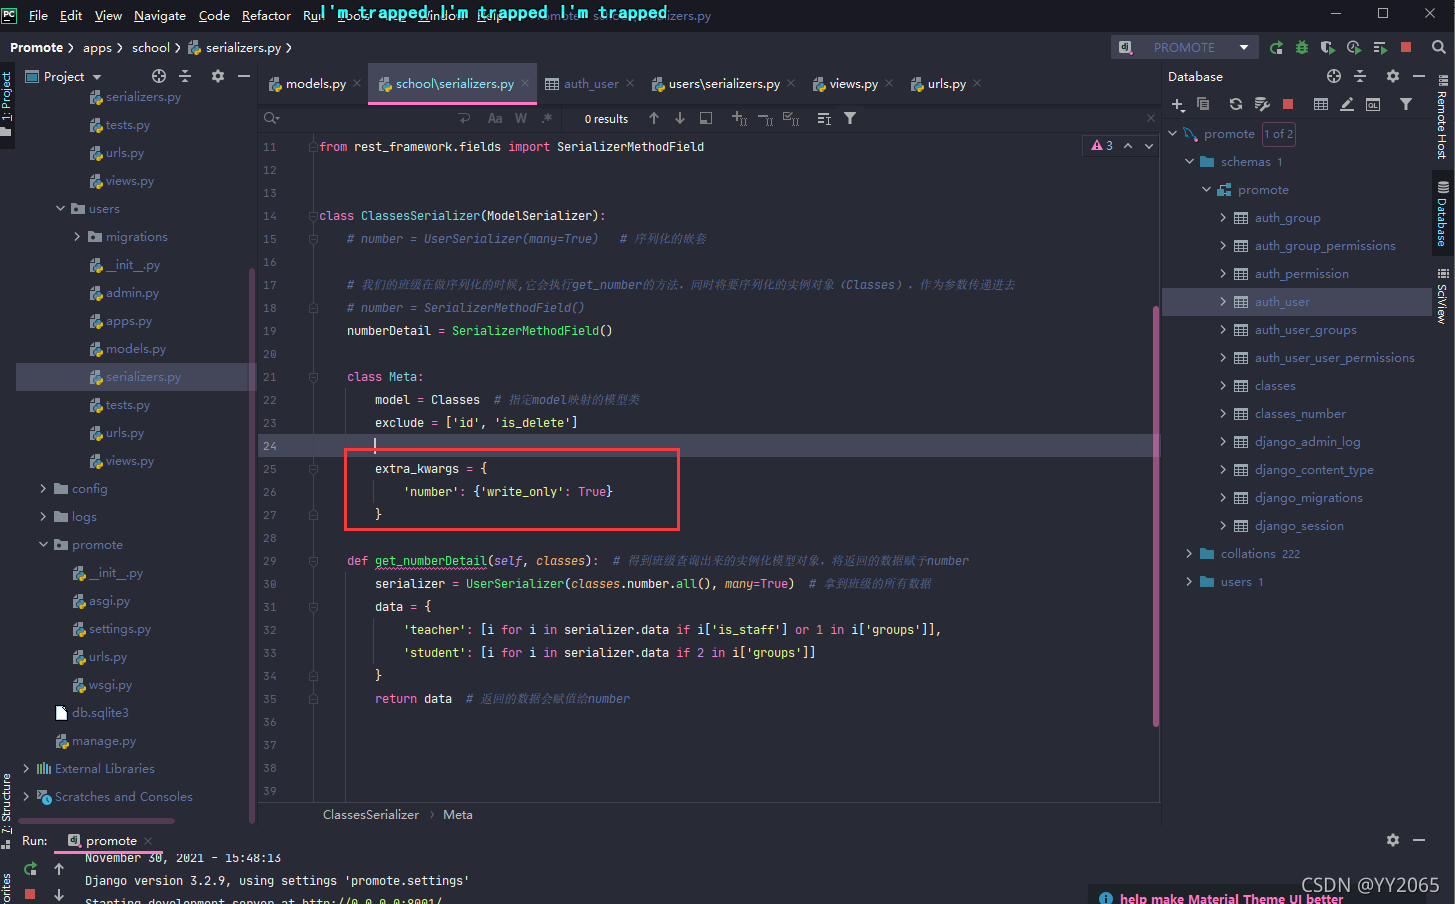The width and height of the screenshot is (1455, 904).
Task: Open the Navigate menu
Action: [x=160, y=15]
